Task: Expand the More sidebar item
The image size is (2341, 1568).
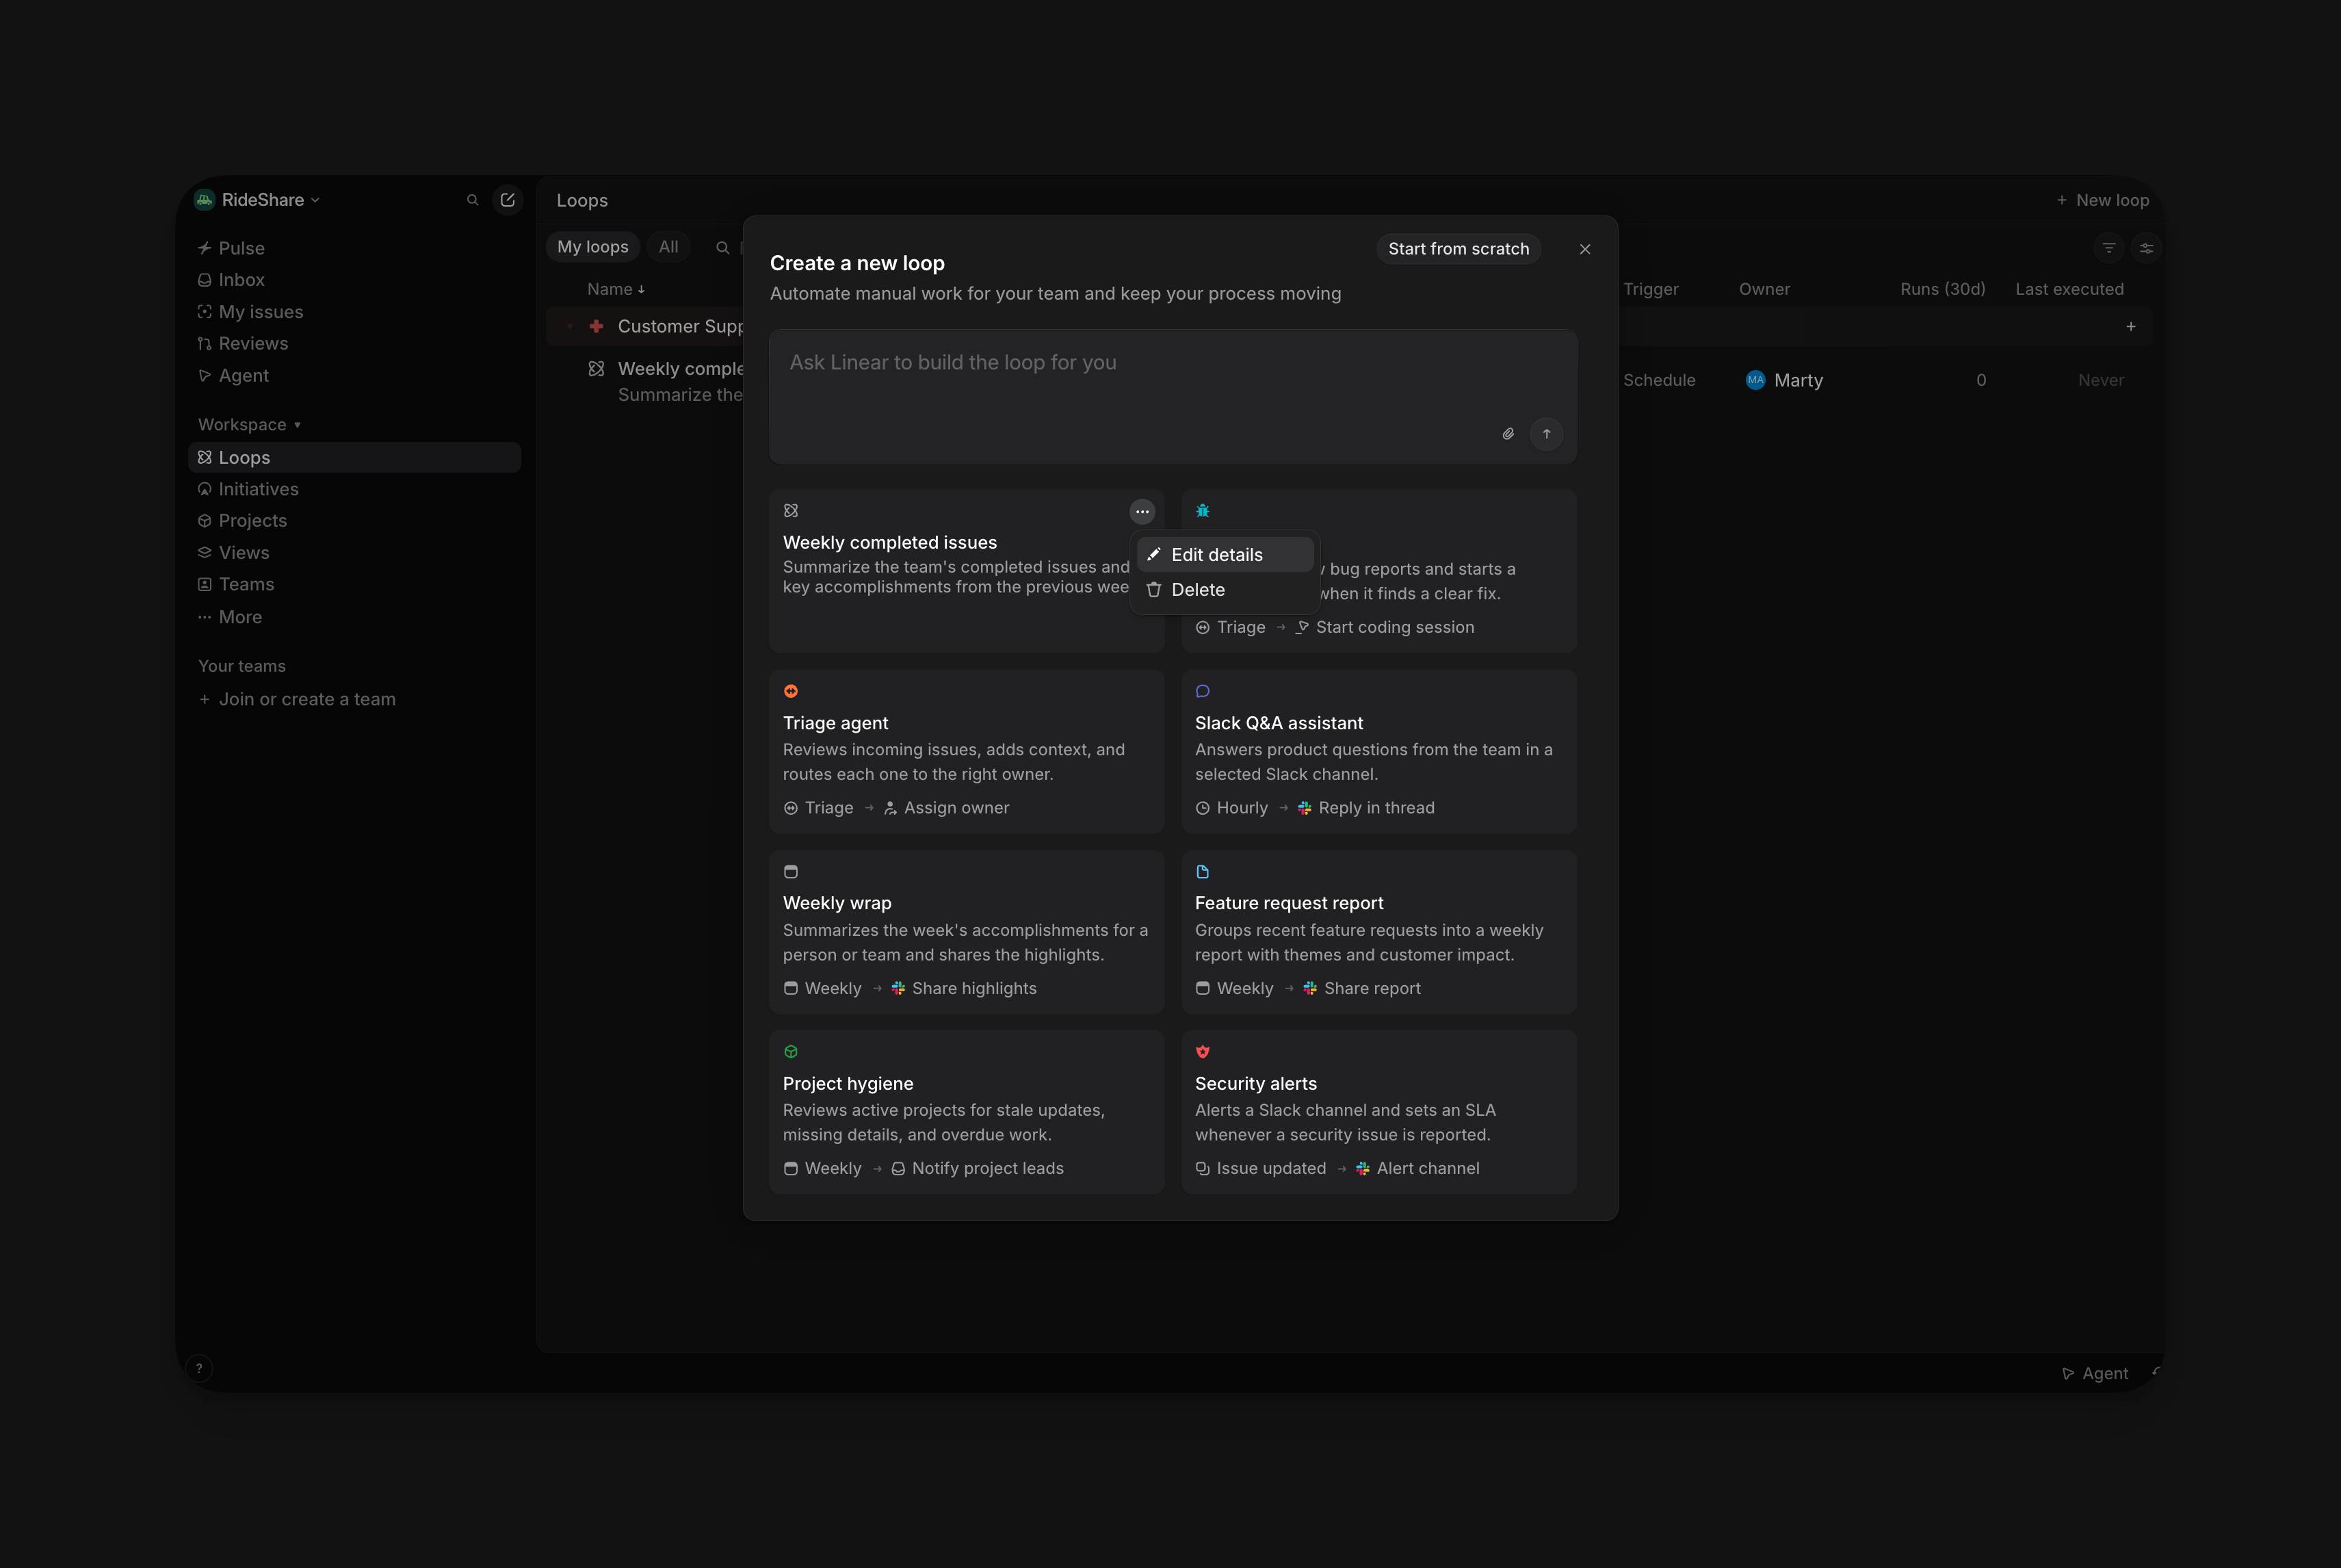Action: 354,617
